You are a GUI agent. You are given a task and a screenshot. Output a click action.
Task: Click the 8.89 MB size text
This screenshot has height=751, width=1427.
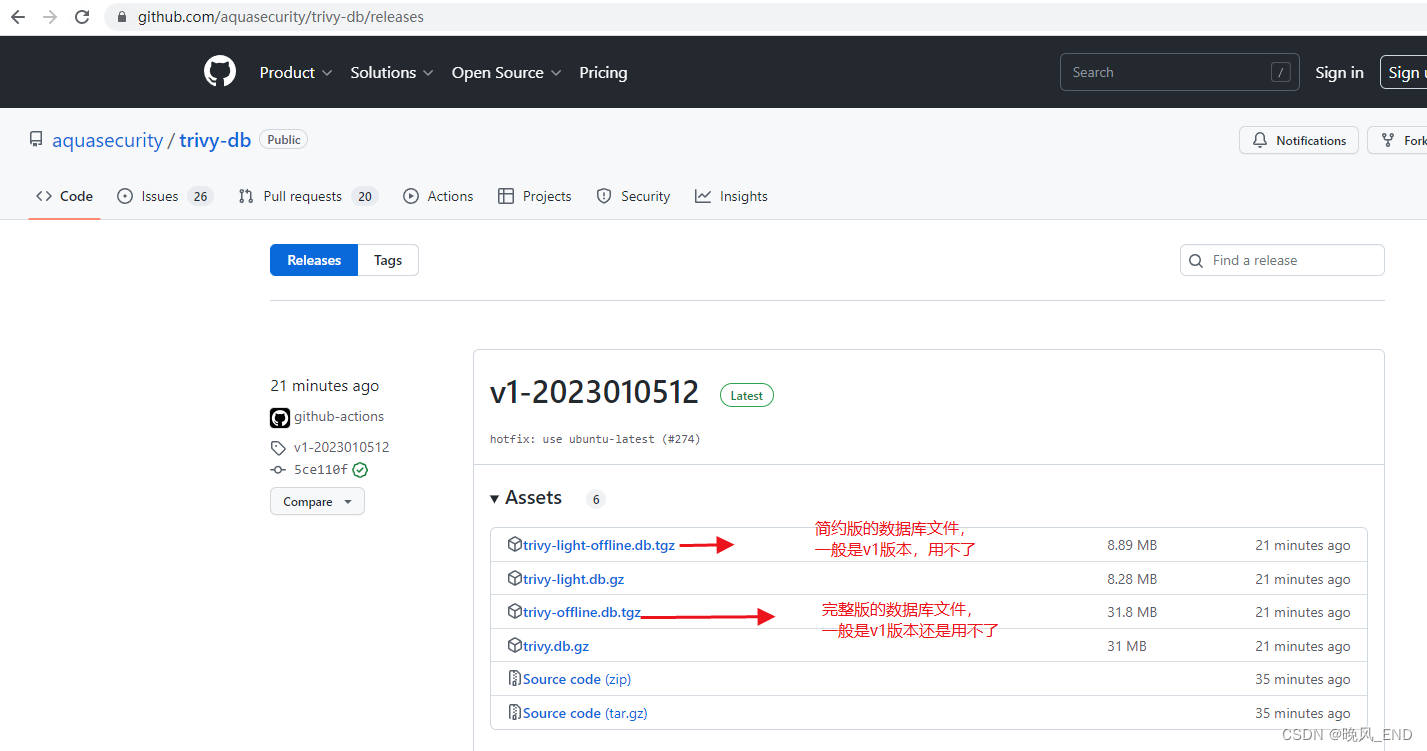coord(1132,545)
